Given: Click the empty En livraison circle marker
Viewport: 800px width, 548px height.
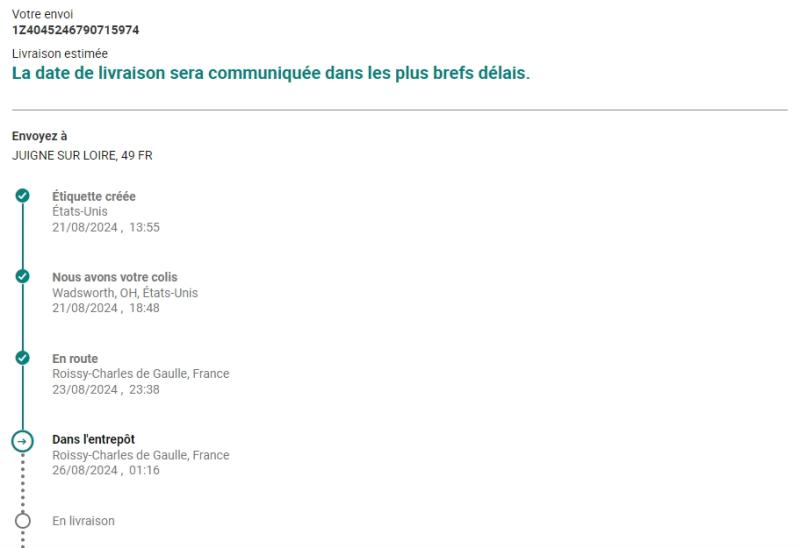Looking at the screenshot, I should tap(22, 521).
